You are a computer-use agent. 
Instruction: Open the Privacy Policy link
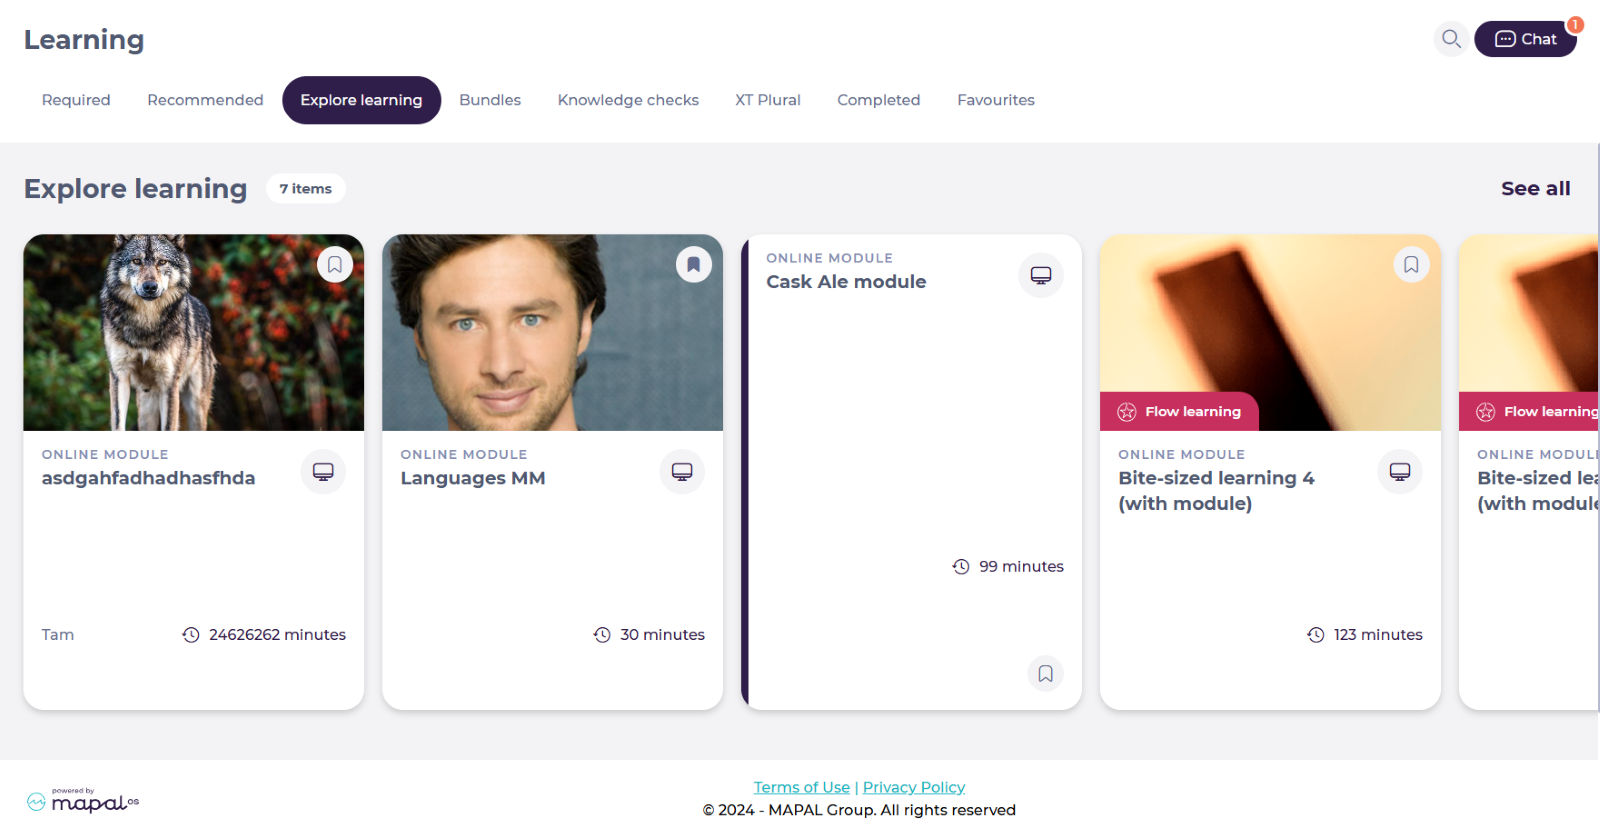914,787
